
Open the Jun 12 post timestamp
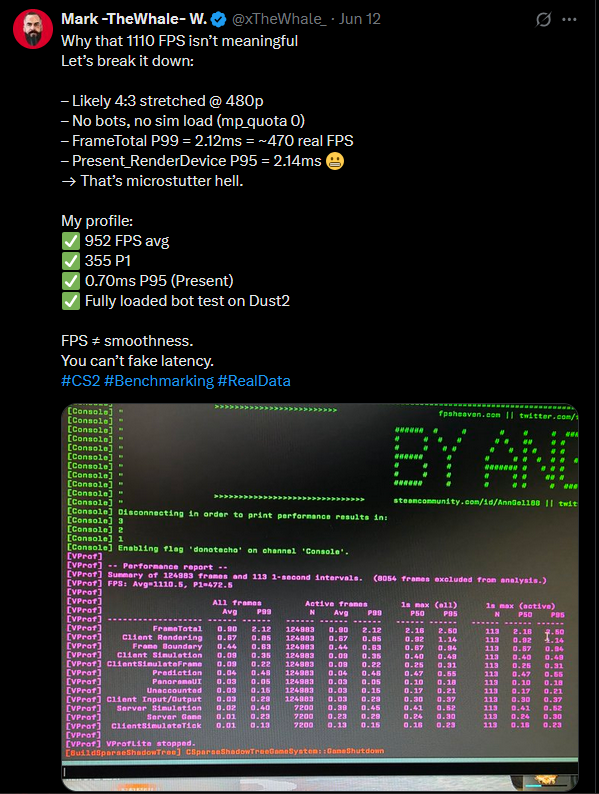pos(360,19)
